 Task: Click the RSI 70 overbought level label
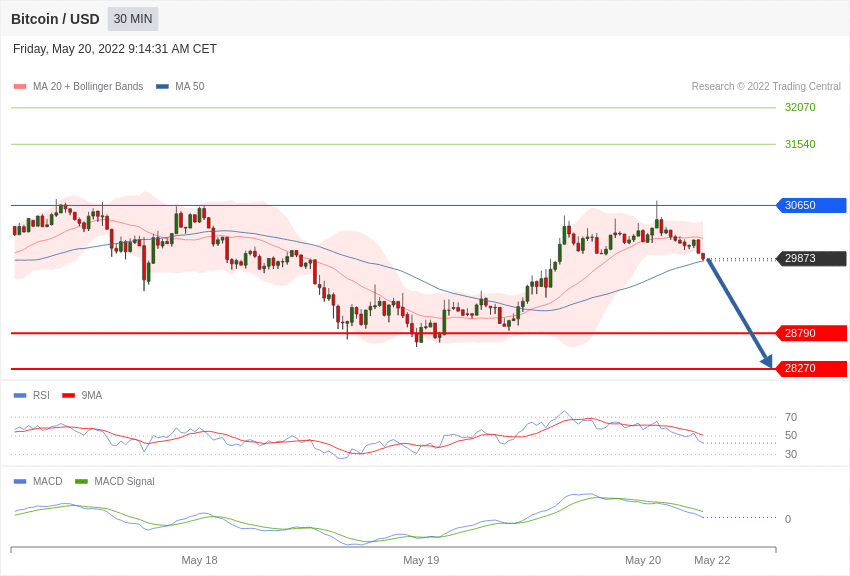tap(791, 417)
